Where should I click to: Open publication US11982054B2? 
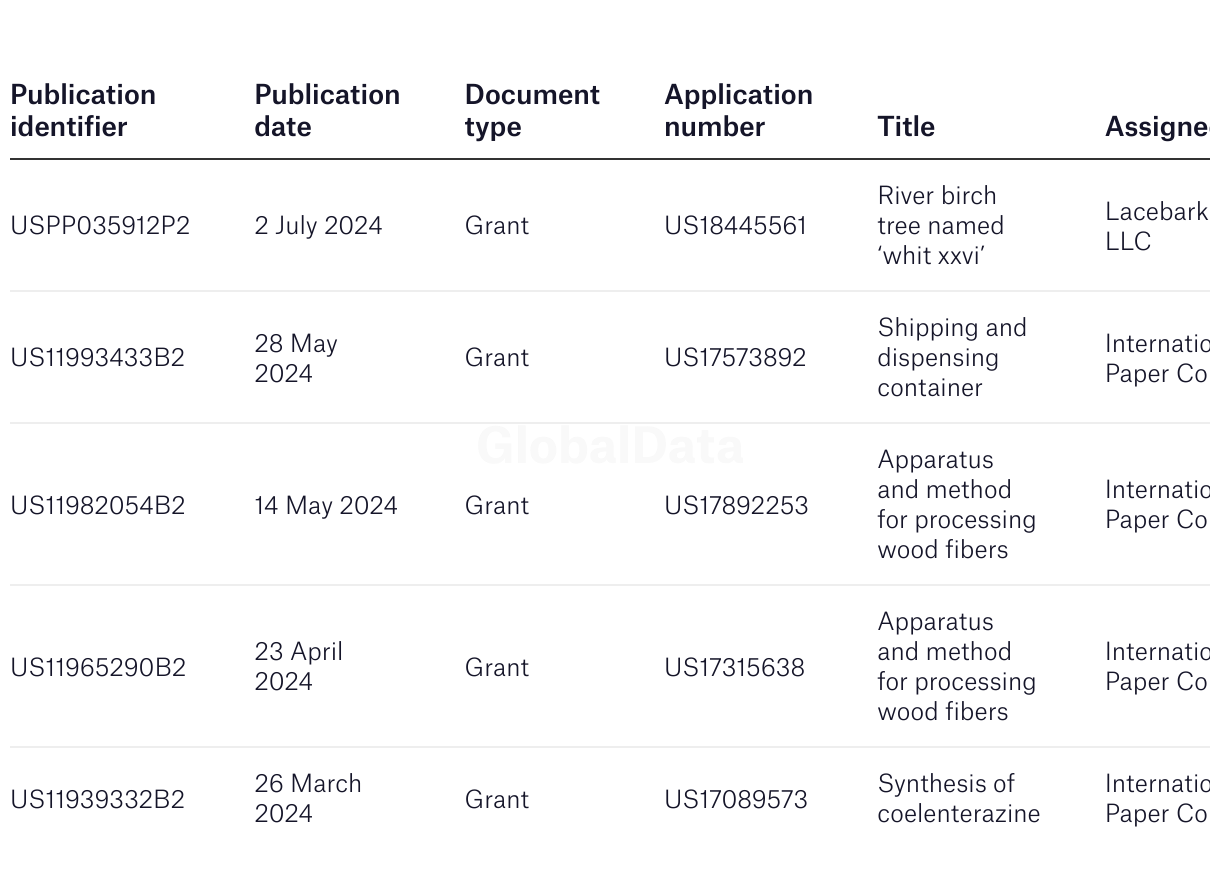click(x=98, y=506)
